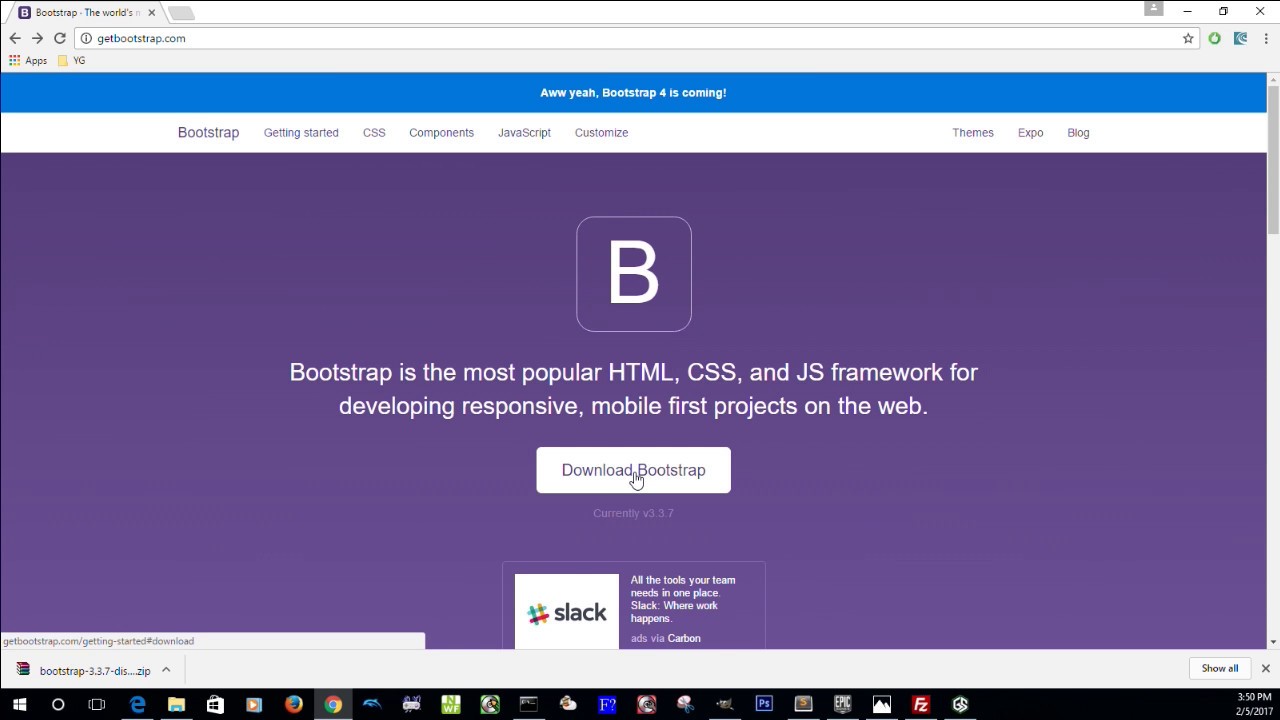Open the Apps bookmarks shortcut

click(28, 60)
